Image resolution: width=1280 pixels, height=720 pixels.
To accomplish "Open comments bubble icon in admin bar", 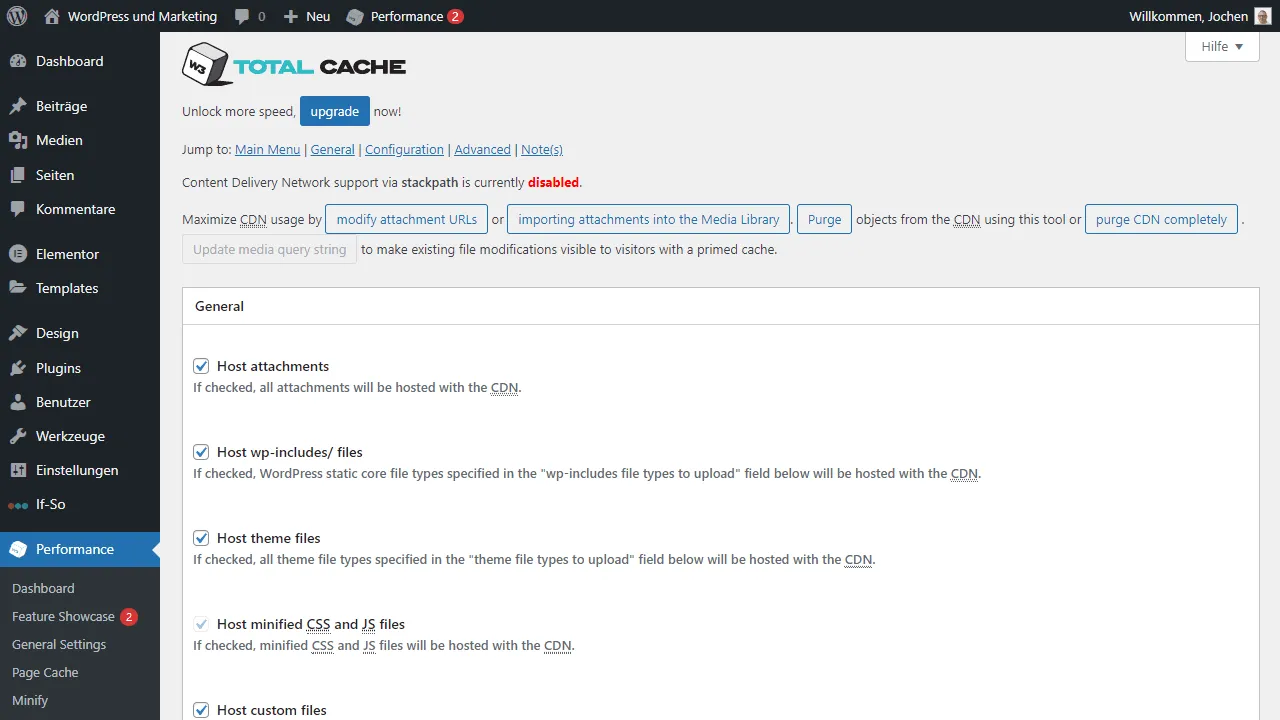I will [x=242, y=16].
